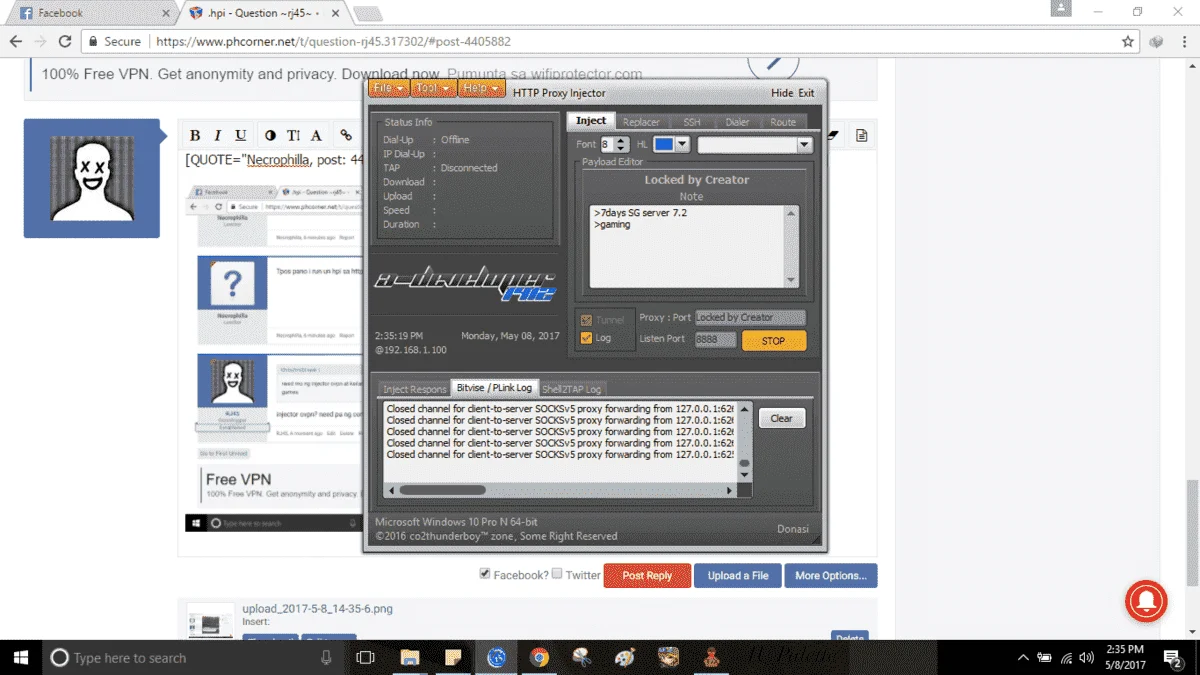Screen dimensions: 1200x675
Task: Click the document icon in editor toolbar
Action: coord(861,135)
